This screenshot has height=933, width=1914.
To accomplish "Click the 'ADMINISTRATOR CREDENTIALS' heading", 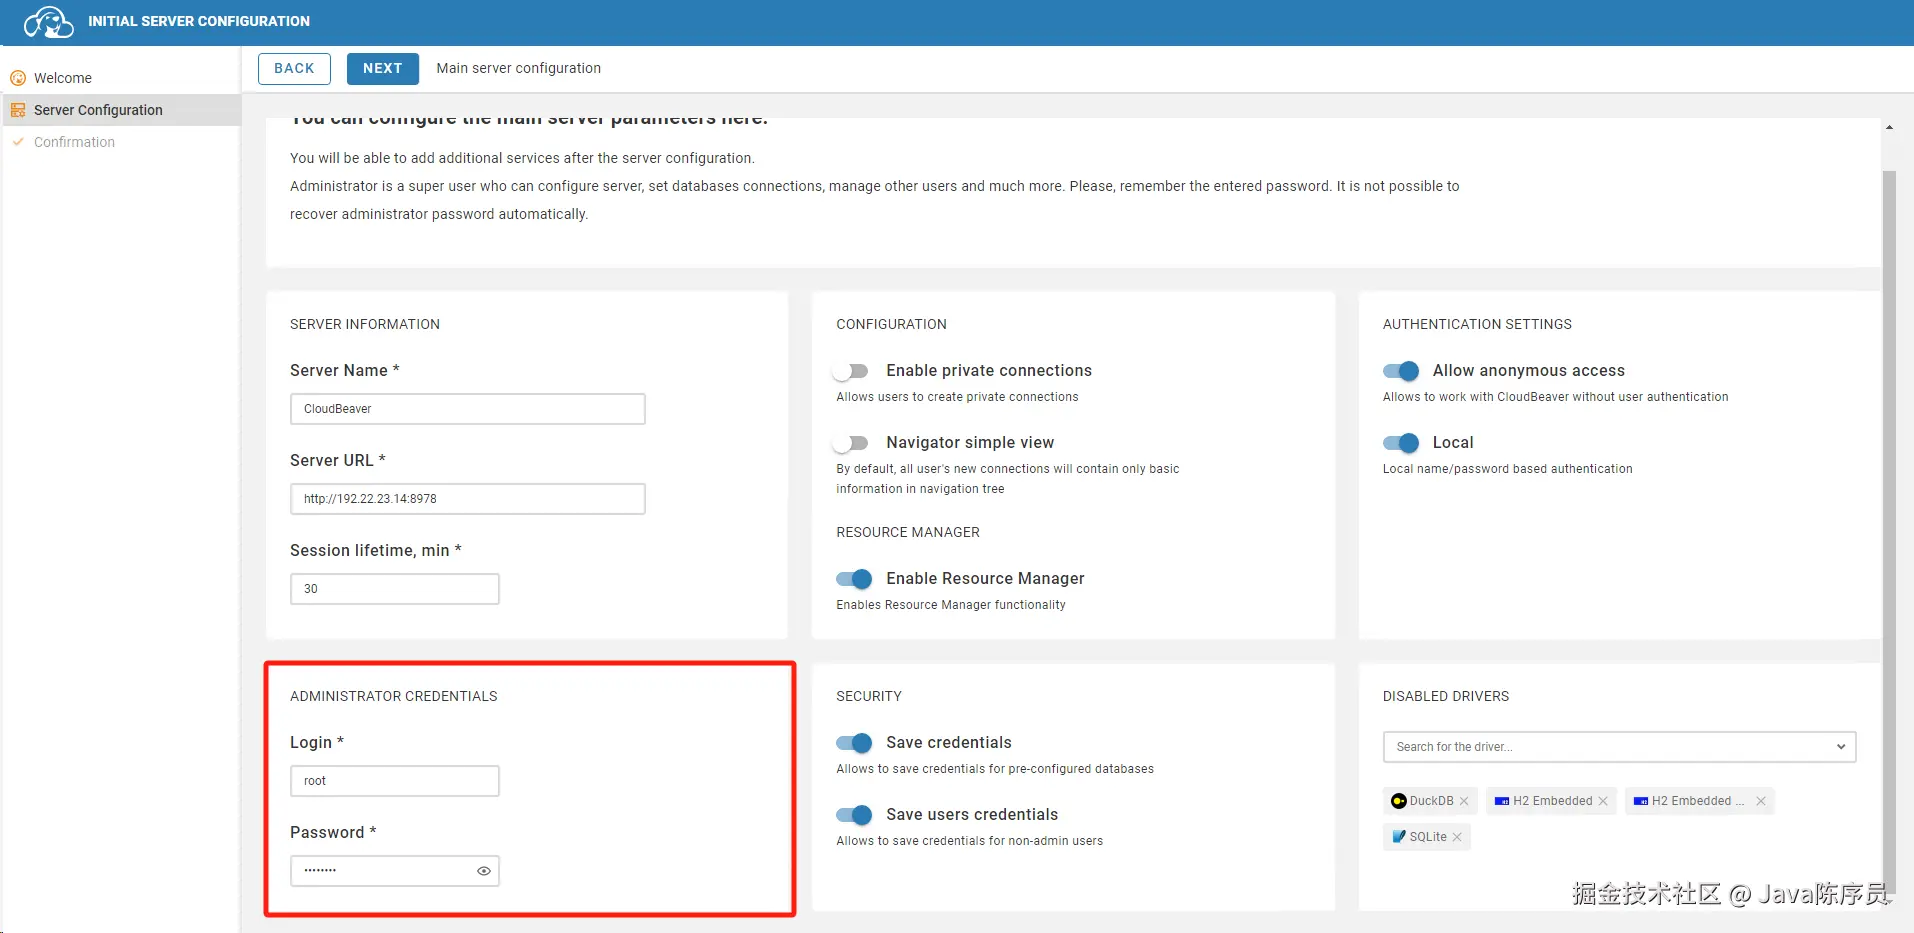I will (393, 696).
